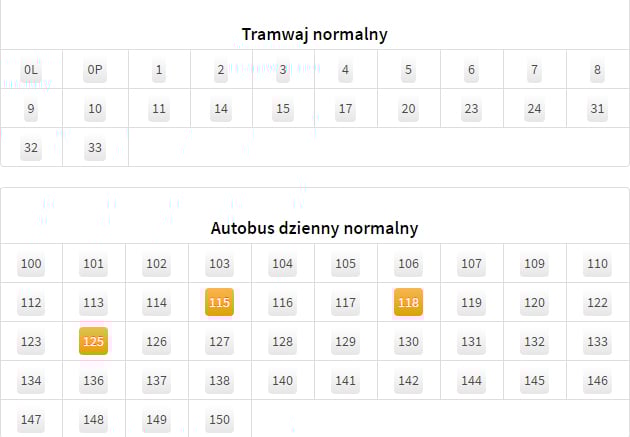This screenshot has width=630, height=437.
Task: Open tram line 33 schedule
Action: [95, 148]
